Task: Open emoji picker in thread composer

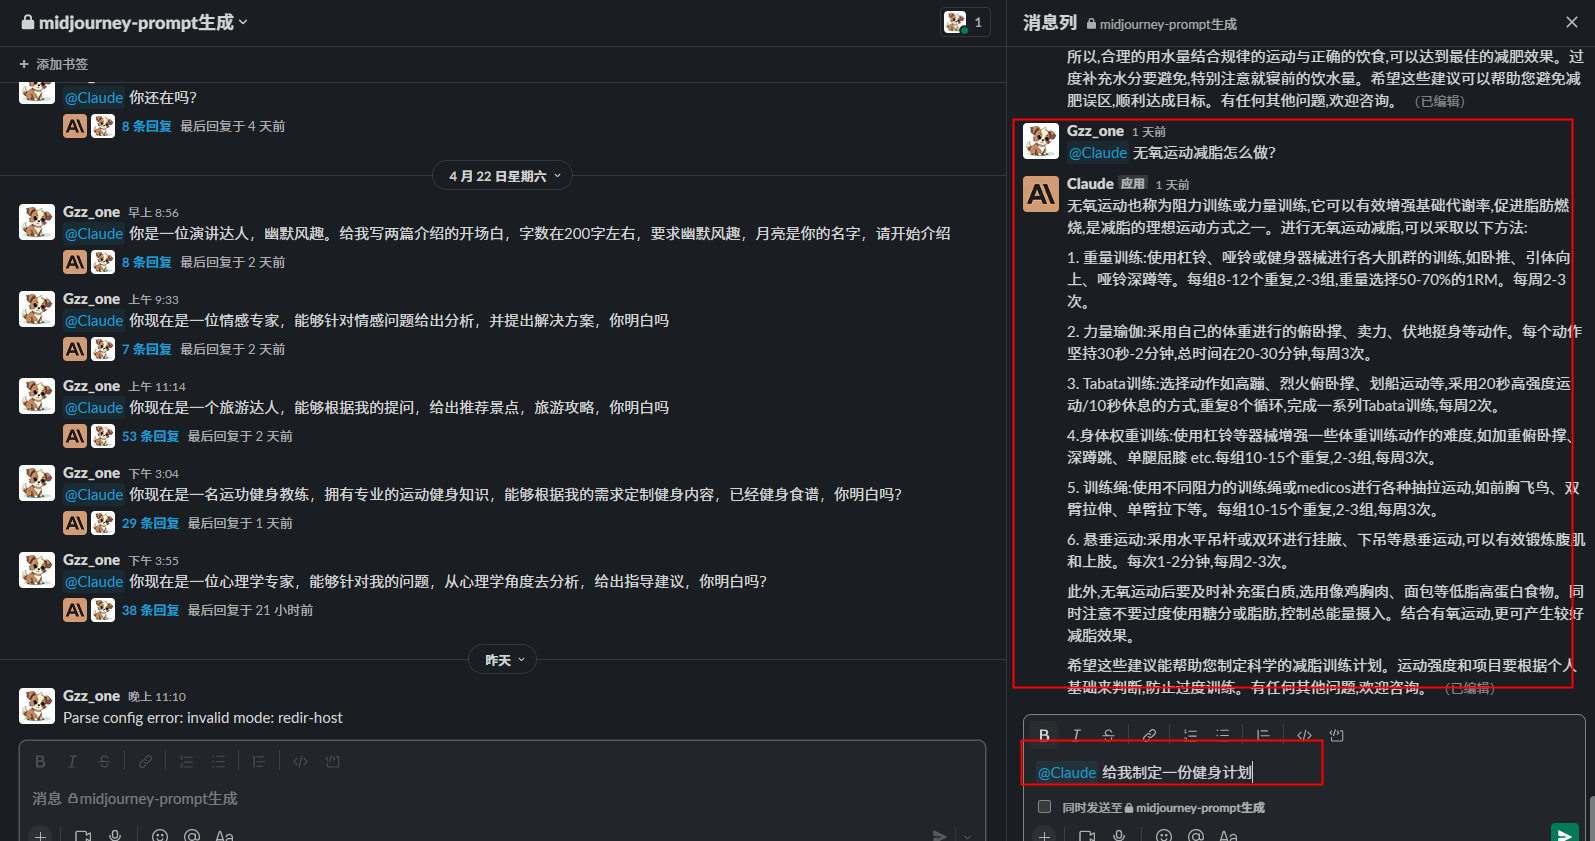Action: point(1164,835)
